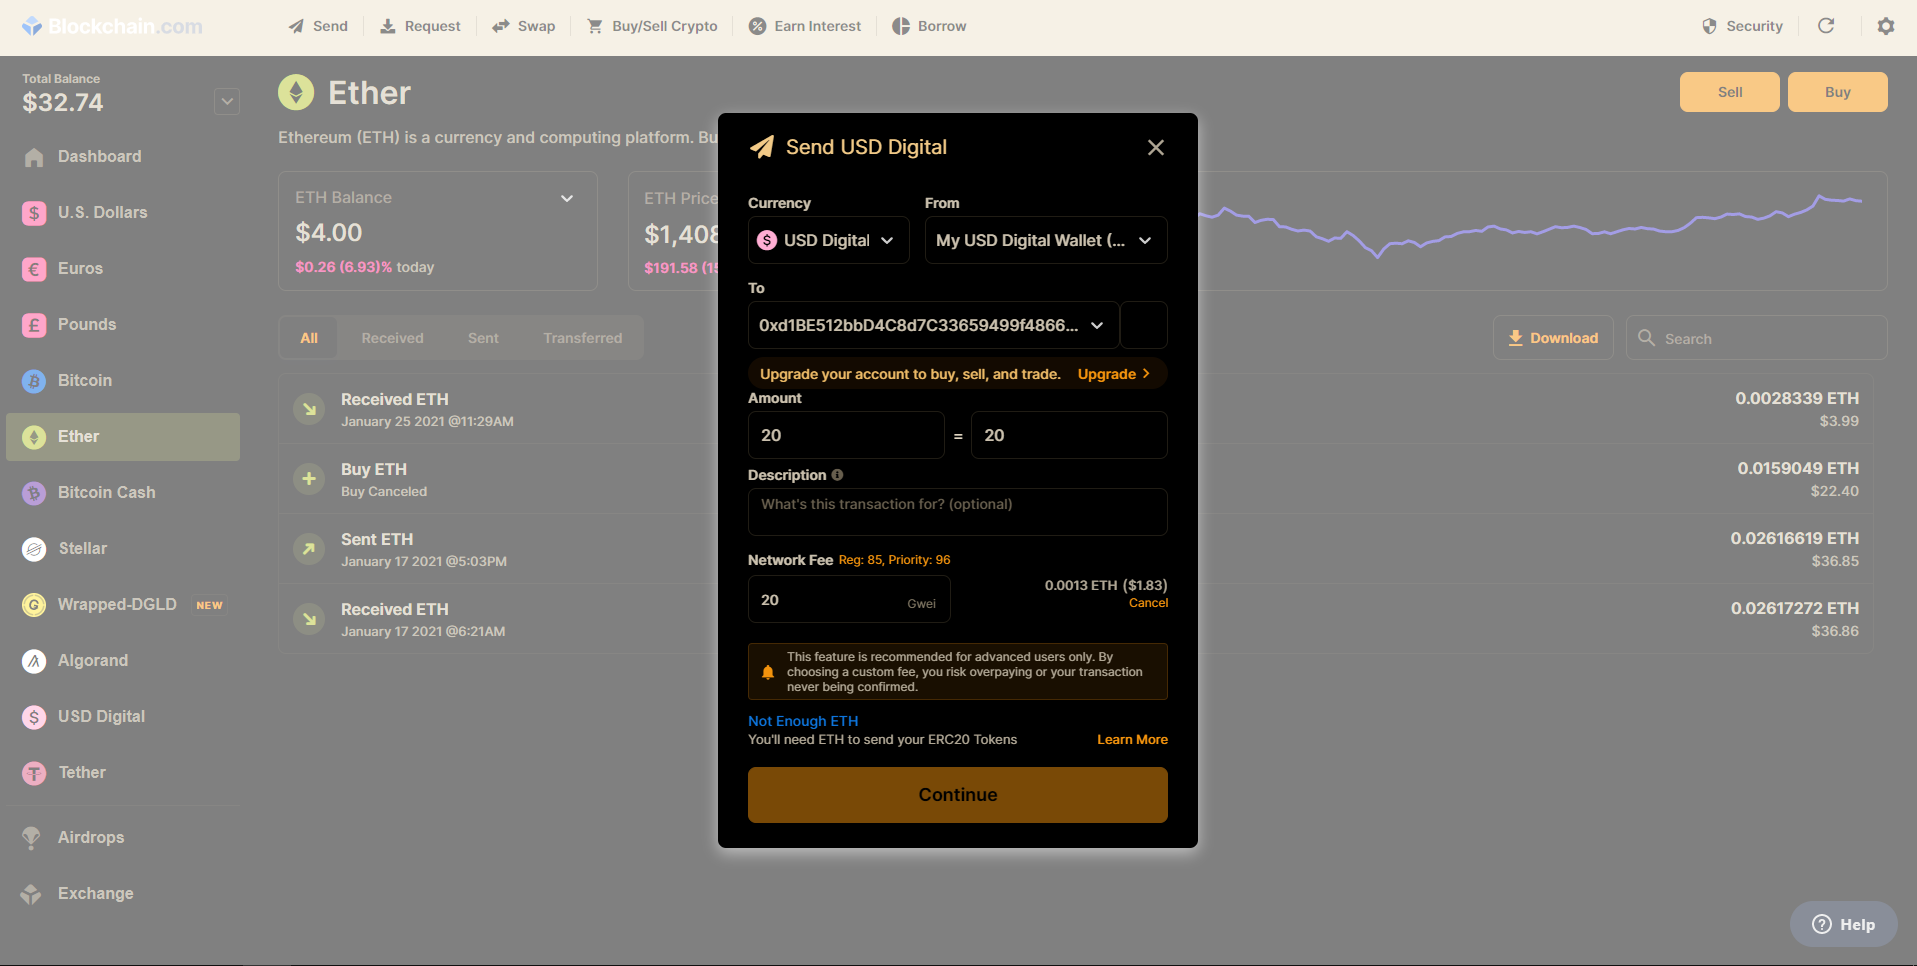Select Wrapped-DGLD wallet in sidebar
The width and height of the screenshot is (1917, 966).
(x=123, y=605)
